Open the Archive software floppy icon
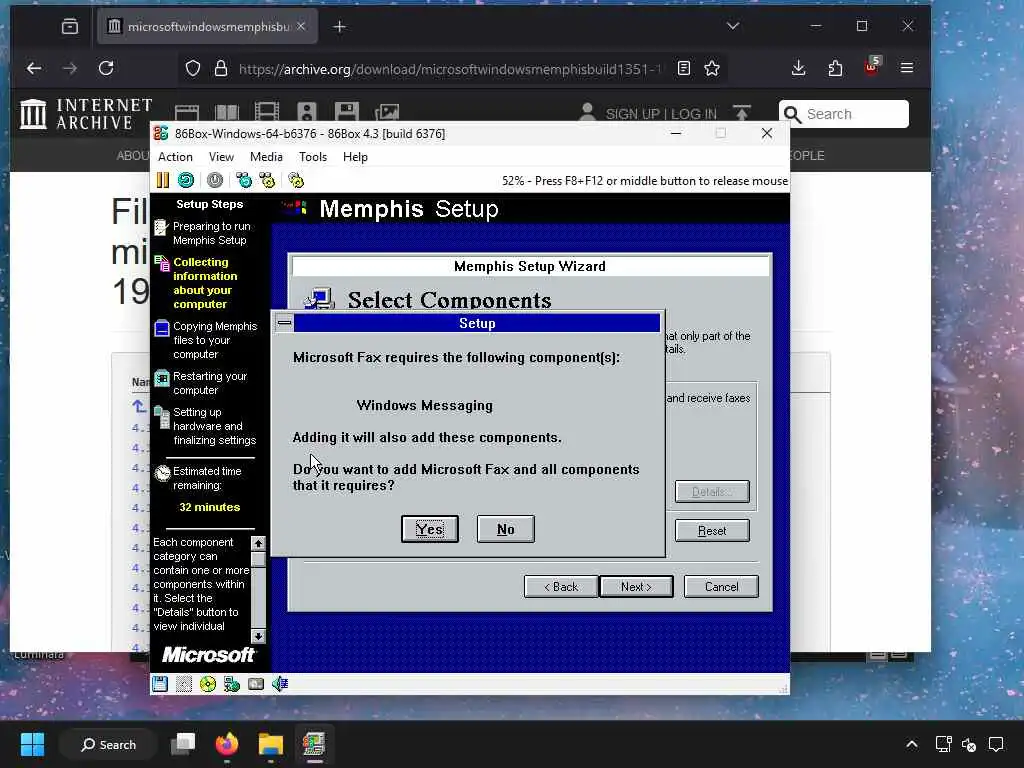The width and height of the screenshot is (1024, 768). pyautogui.click(x=346, y=112)
